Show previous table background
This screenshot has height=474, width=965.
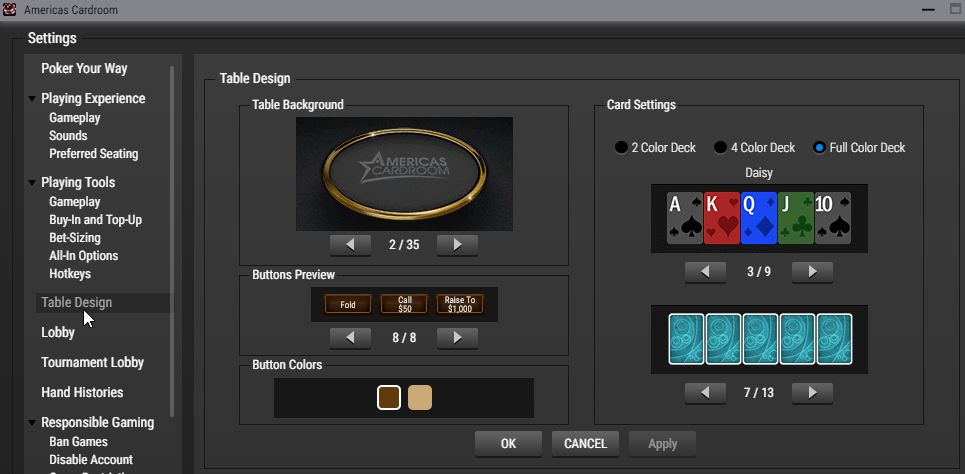click(350, 245)
